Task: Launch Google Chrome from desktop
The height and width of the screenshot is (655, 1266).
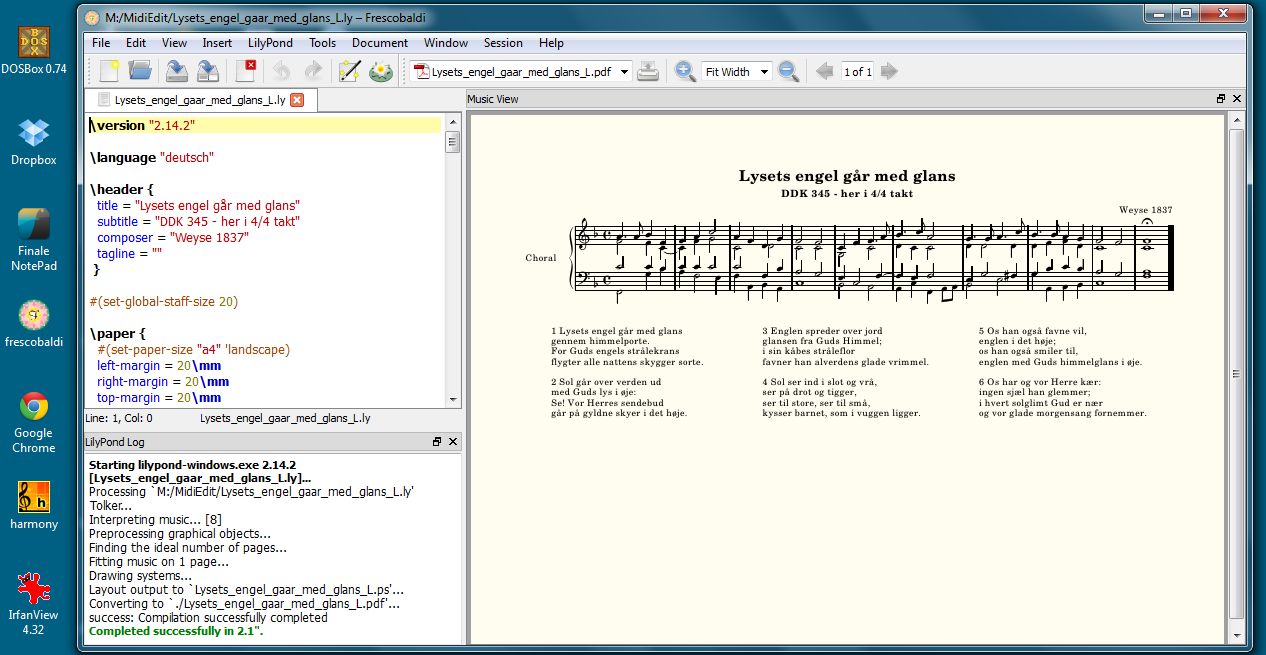Action: [34, 422]
